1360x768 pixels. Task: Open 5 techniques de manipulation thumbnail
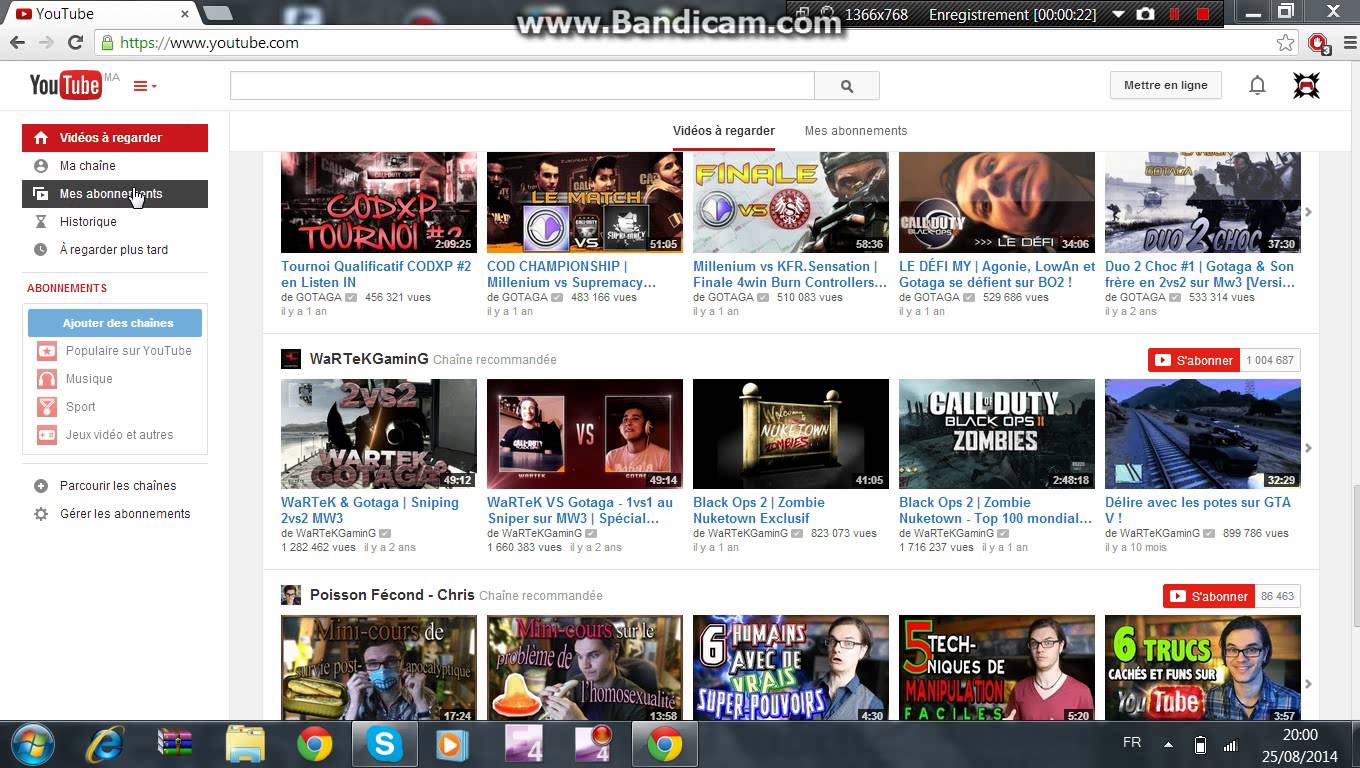coord(997,668)
